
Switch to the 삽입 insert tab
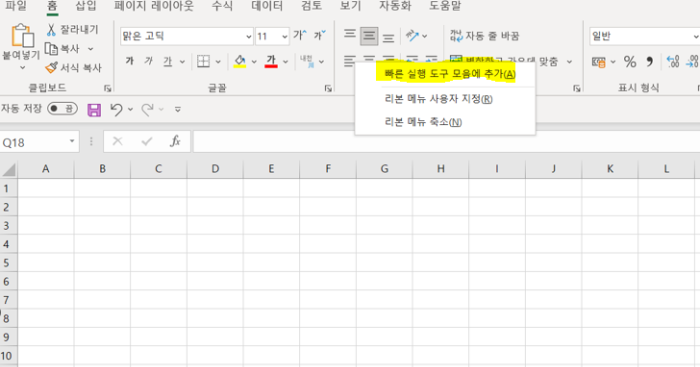(85, 6)
